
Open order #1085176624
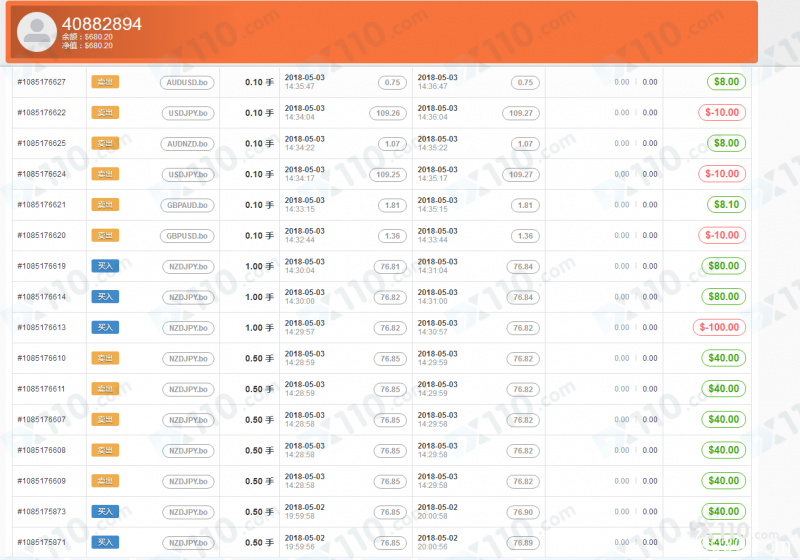point(42,174)
